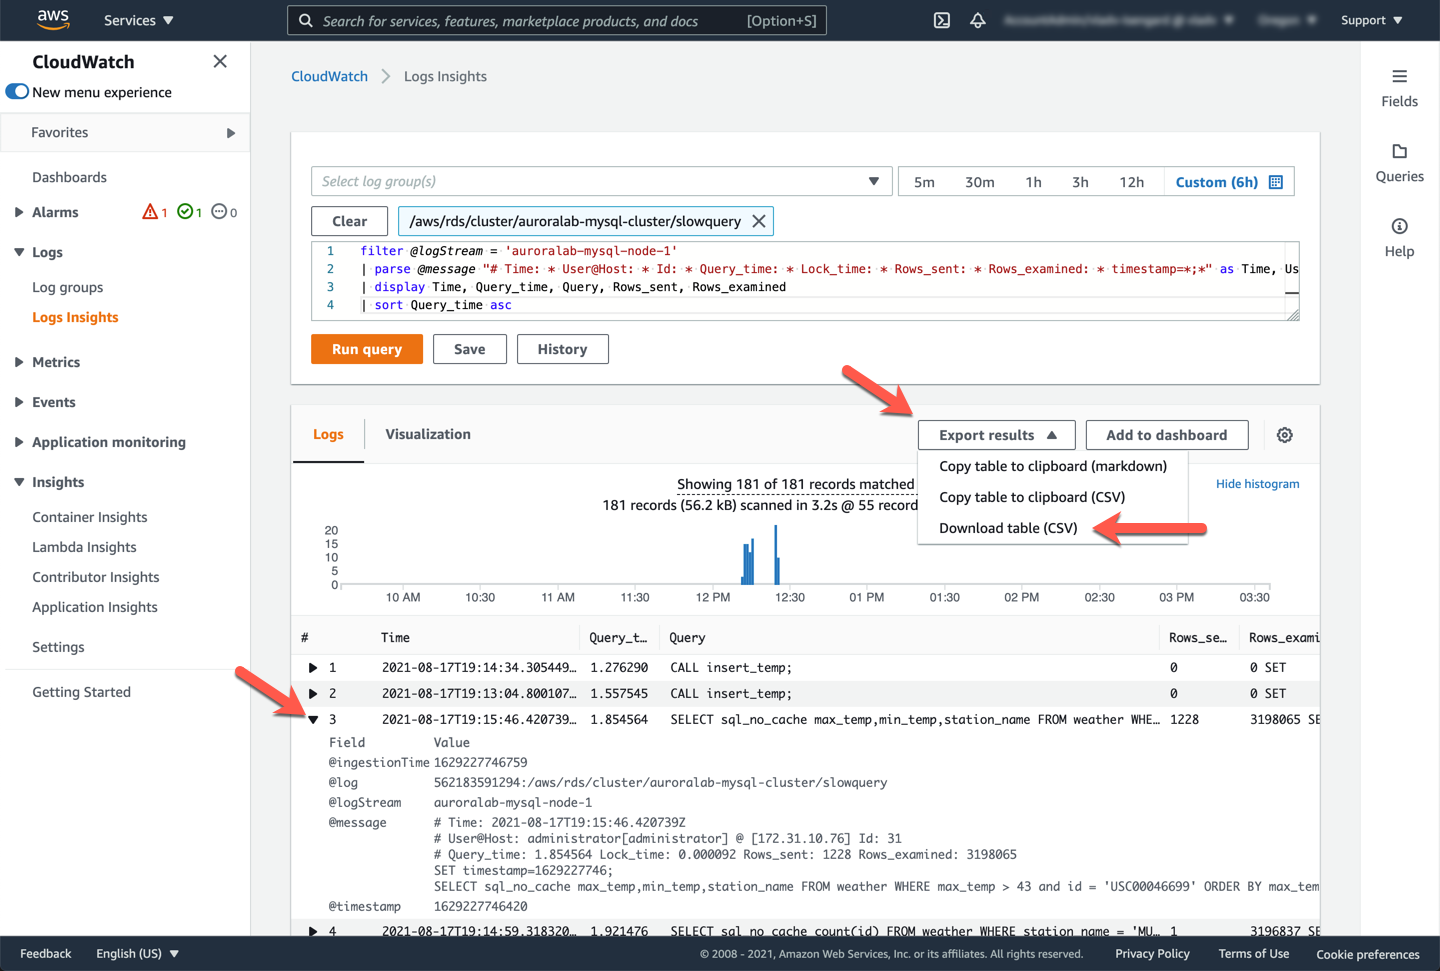Collapse expanded log row 3

point(313,720)
